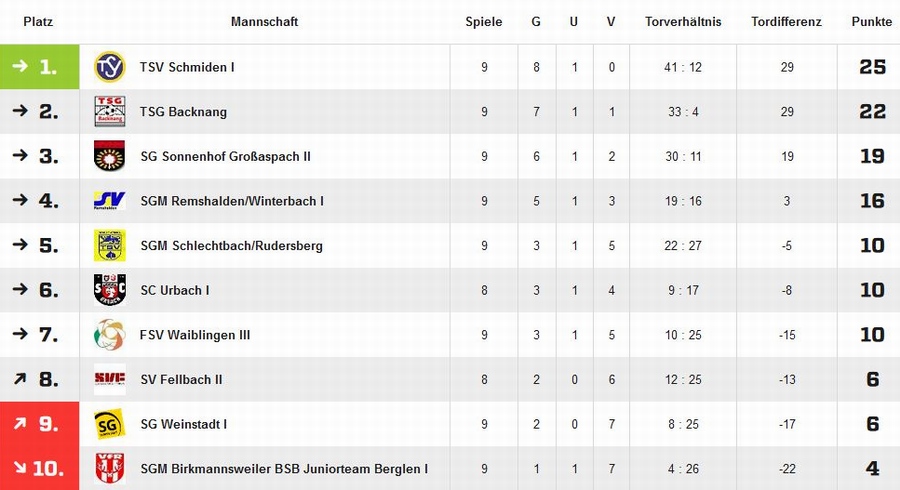Click the green first place rank cell

coord(40,67)
